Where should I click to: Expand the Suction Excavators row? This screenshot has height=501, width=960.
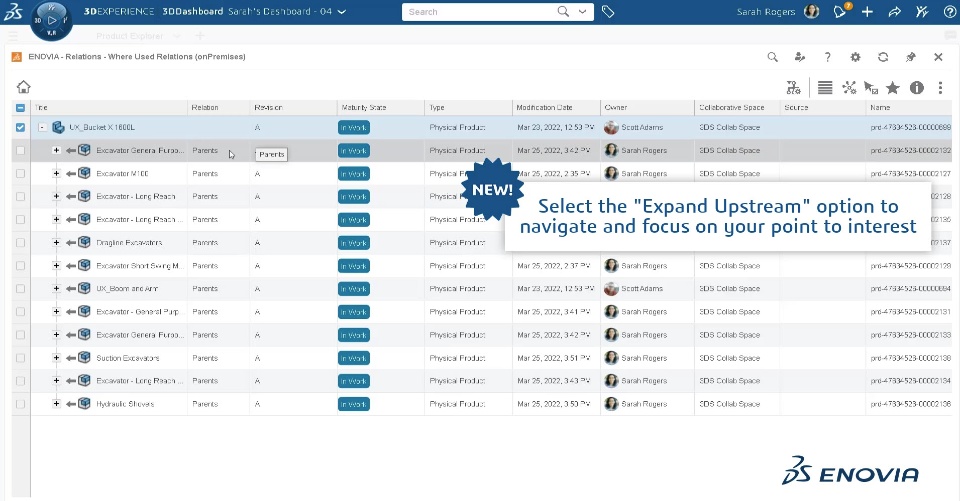pos(56,358)
